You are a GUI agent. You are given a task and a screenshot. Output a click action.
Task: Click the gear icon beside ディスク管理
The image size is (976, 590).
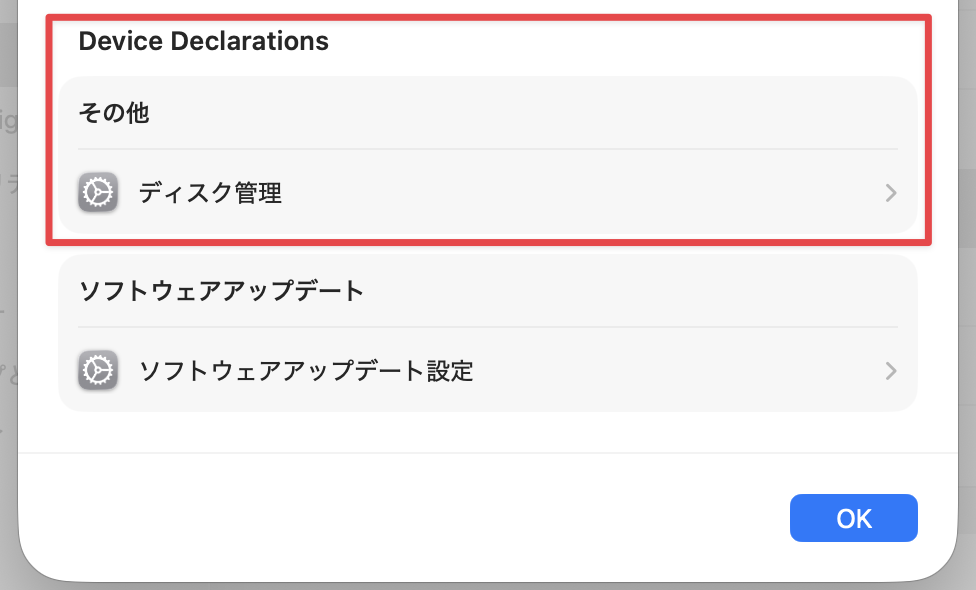[98, 192]
